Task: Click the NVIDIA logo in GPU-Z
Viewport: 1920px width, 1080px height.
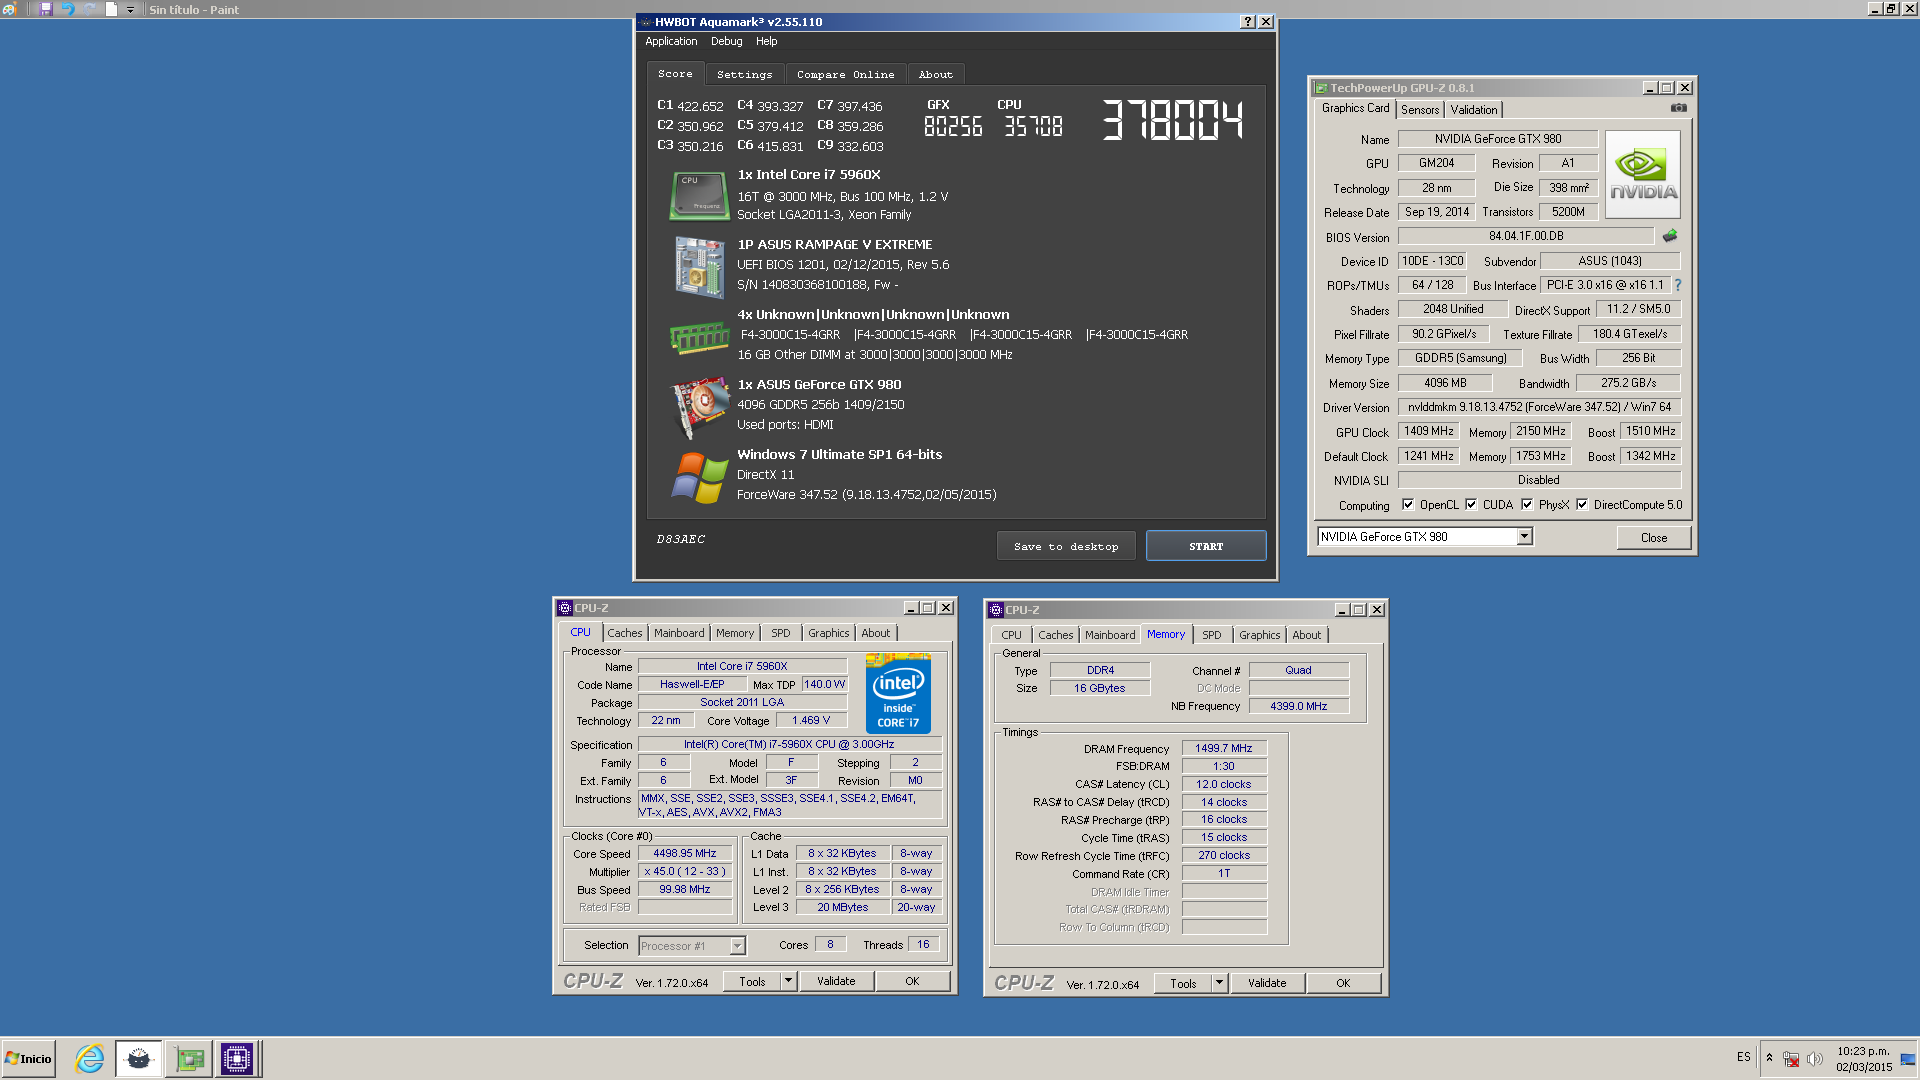Action: (x=1642, y=174)
